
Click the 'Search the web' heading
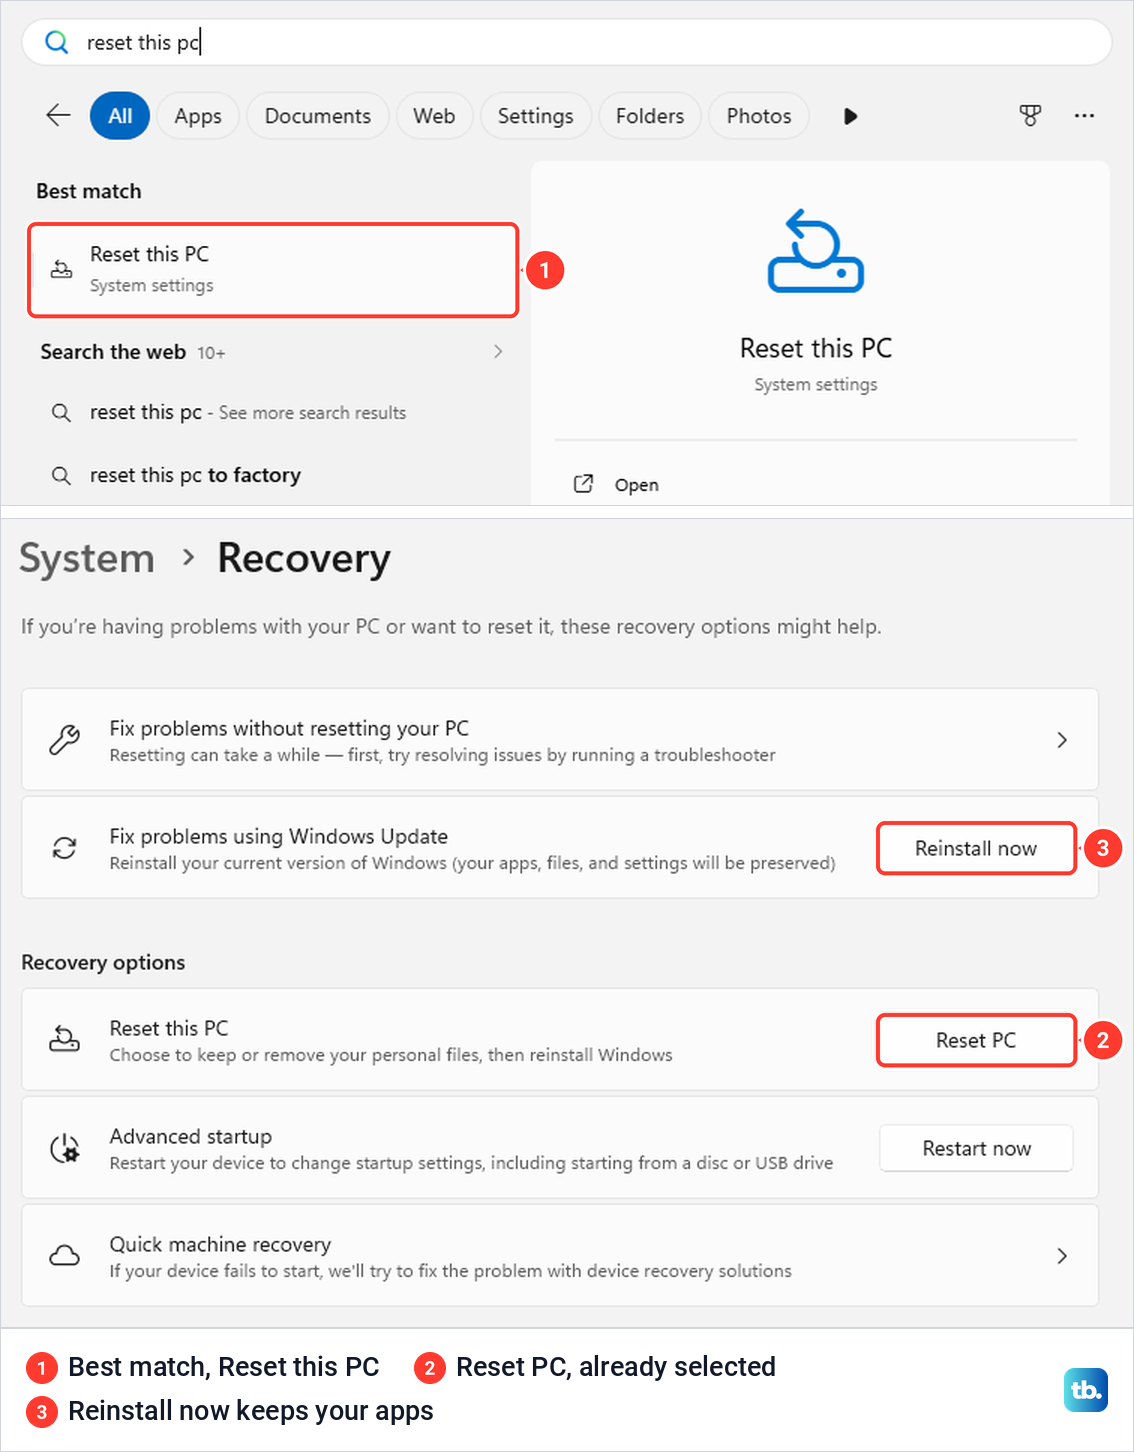coord(113,352)
